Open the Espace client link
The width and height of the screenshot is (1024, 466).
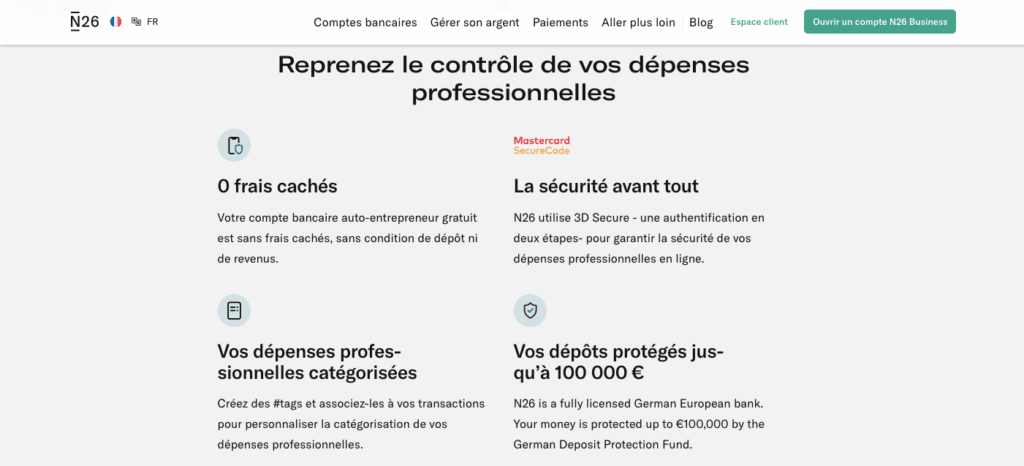coord(759,22)
